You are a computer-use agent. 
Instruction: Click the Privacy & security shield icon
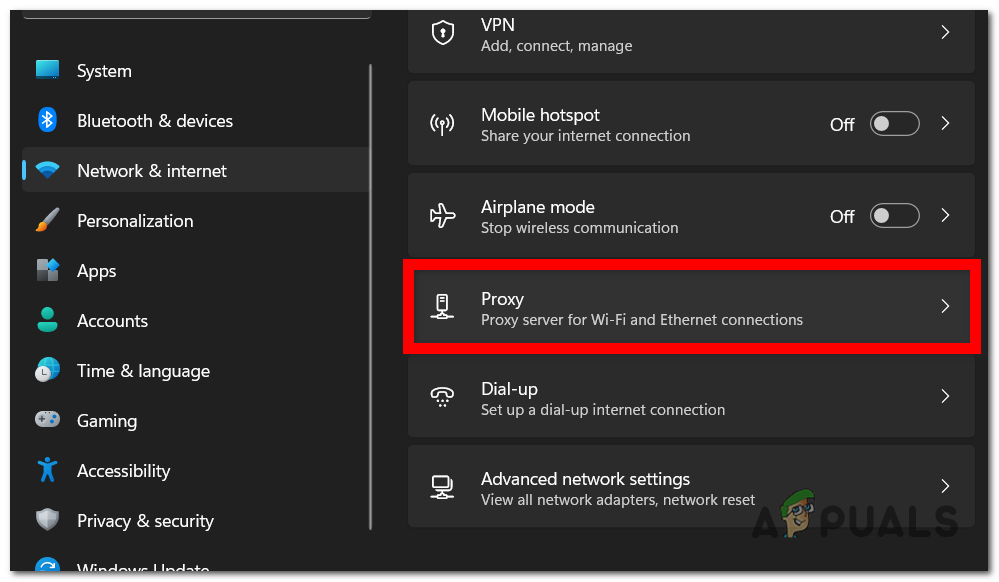[x=47, y=521]
